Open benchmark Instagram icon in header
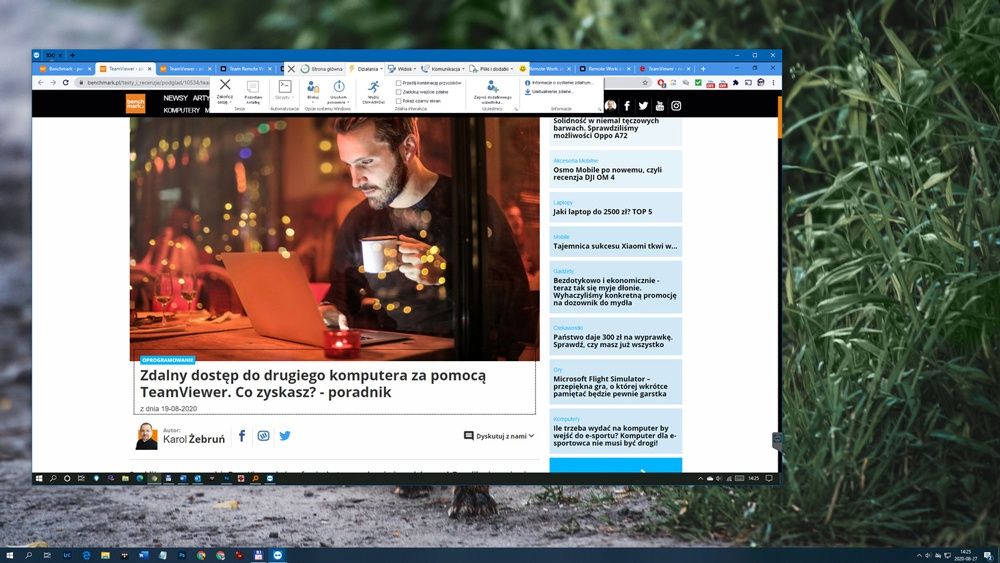The width and height of the screenshot is (1000, 563). click(676, 106)
